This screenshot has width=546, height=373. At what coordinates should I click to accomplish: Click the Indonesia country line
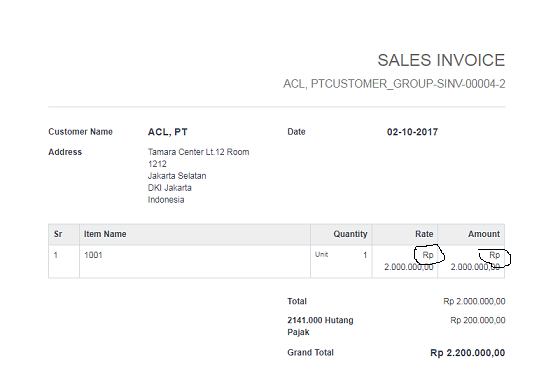(166, 200)
